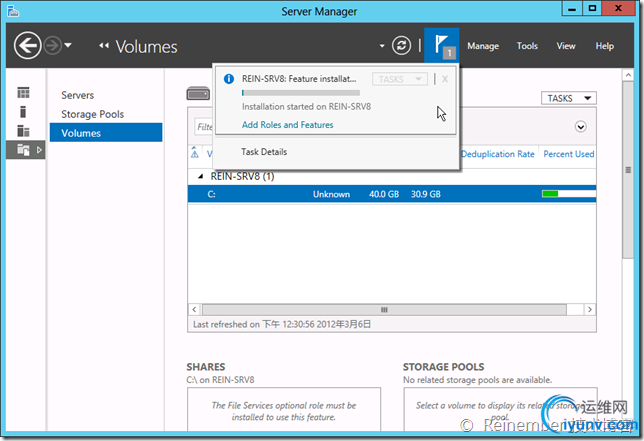
Task: Click the Unknown cell in C: row
Action: point(331,194)
